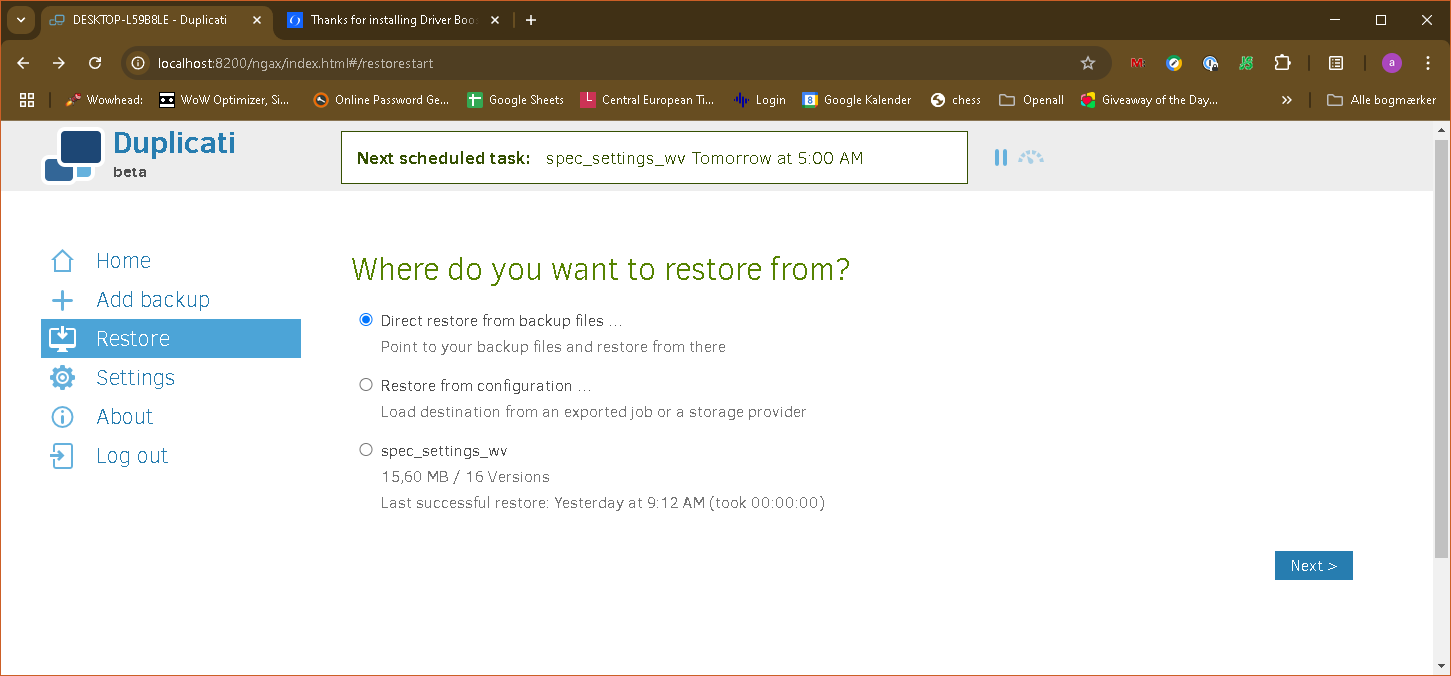This screenshot has height=676, width=1451.
Task: Close the Driver Booster browser tab
Action: coord(494,20)
